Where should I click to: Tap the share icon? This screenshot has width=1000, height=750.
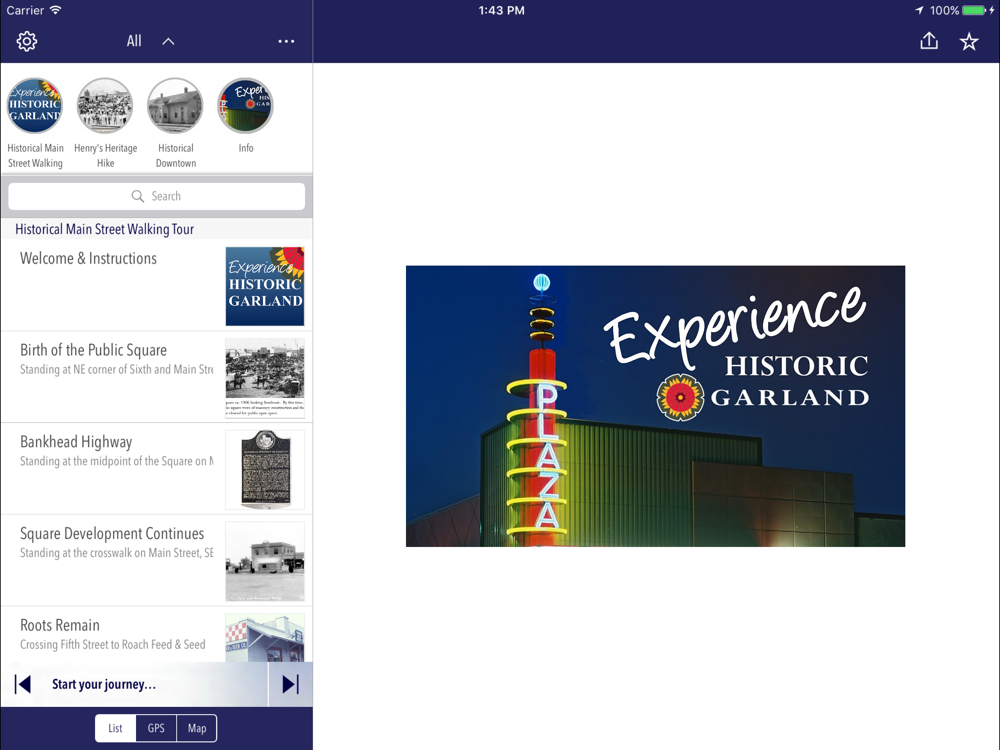coord(929,41)
